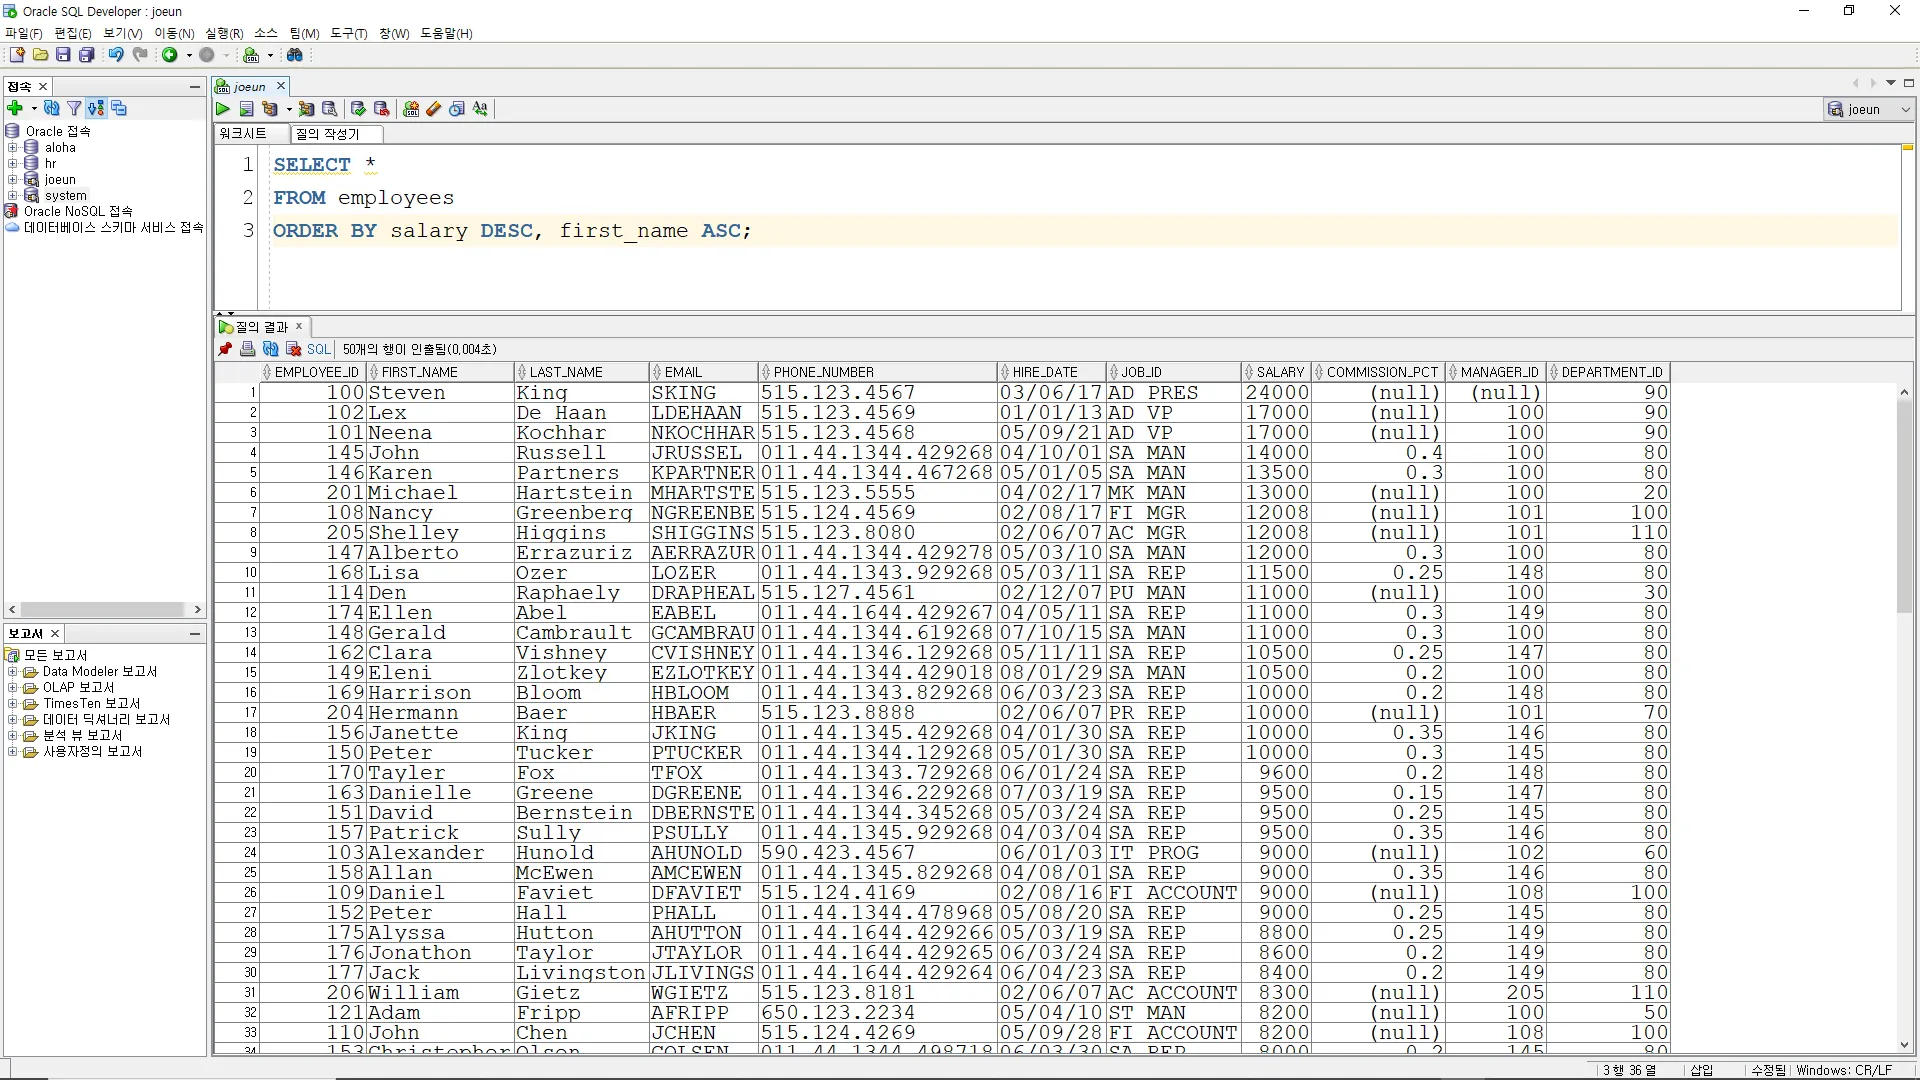Click the Rollback icon in the worksheet toolbar
Image resolution: width=1920 pixels, height=1080 pixels.
point(381,109)
